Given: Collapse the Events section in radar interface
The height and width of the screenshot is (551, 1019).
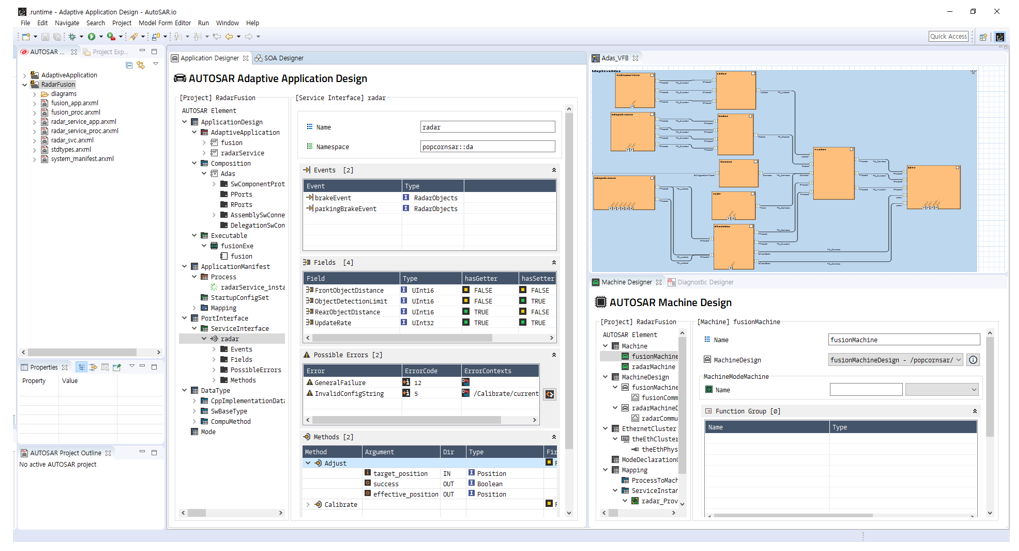Looking at the screenshot, I should pos(554,170).
